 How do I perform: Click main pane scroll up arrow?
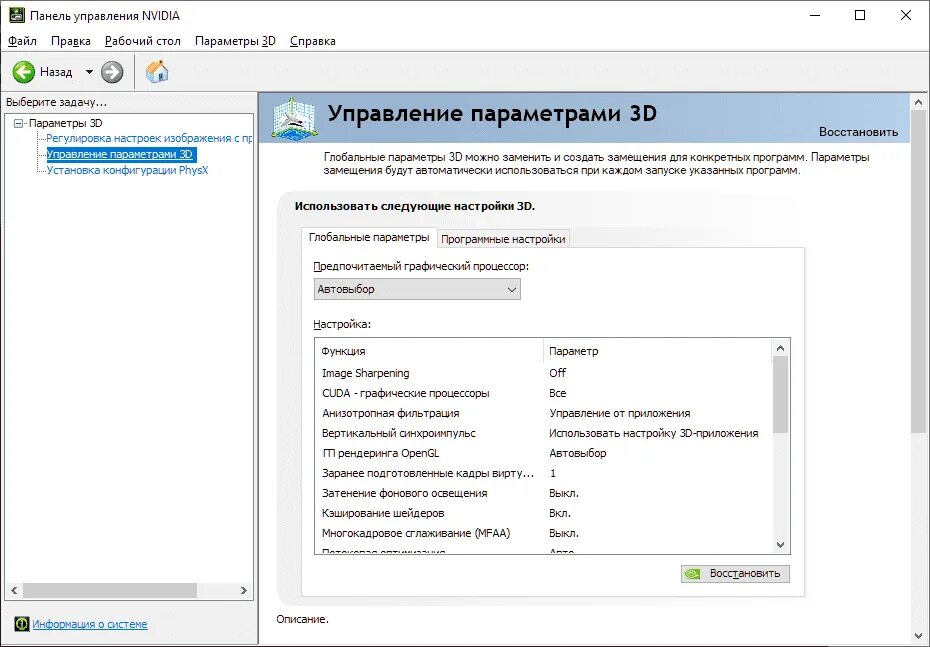919,103
